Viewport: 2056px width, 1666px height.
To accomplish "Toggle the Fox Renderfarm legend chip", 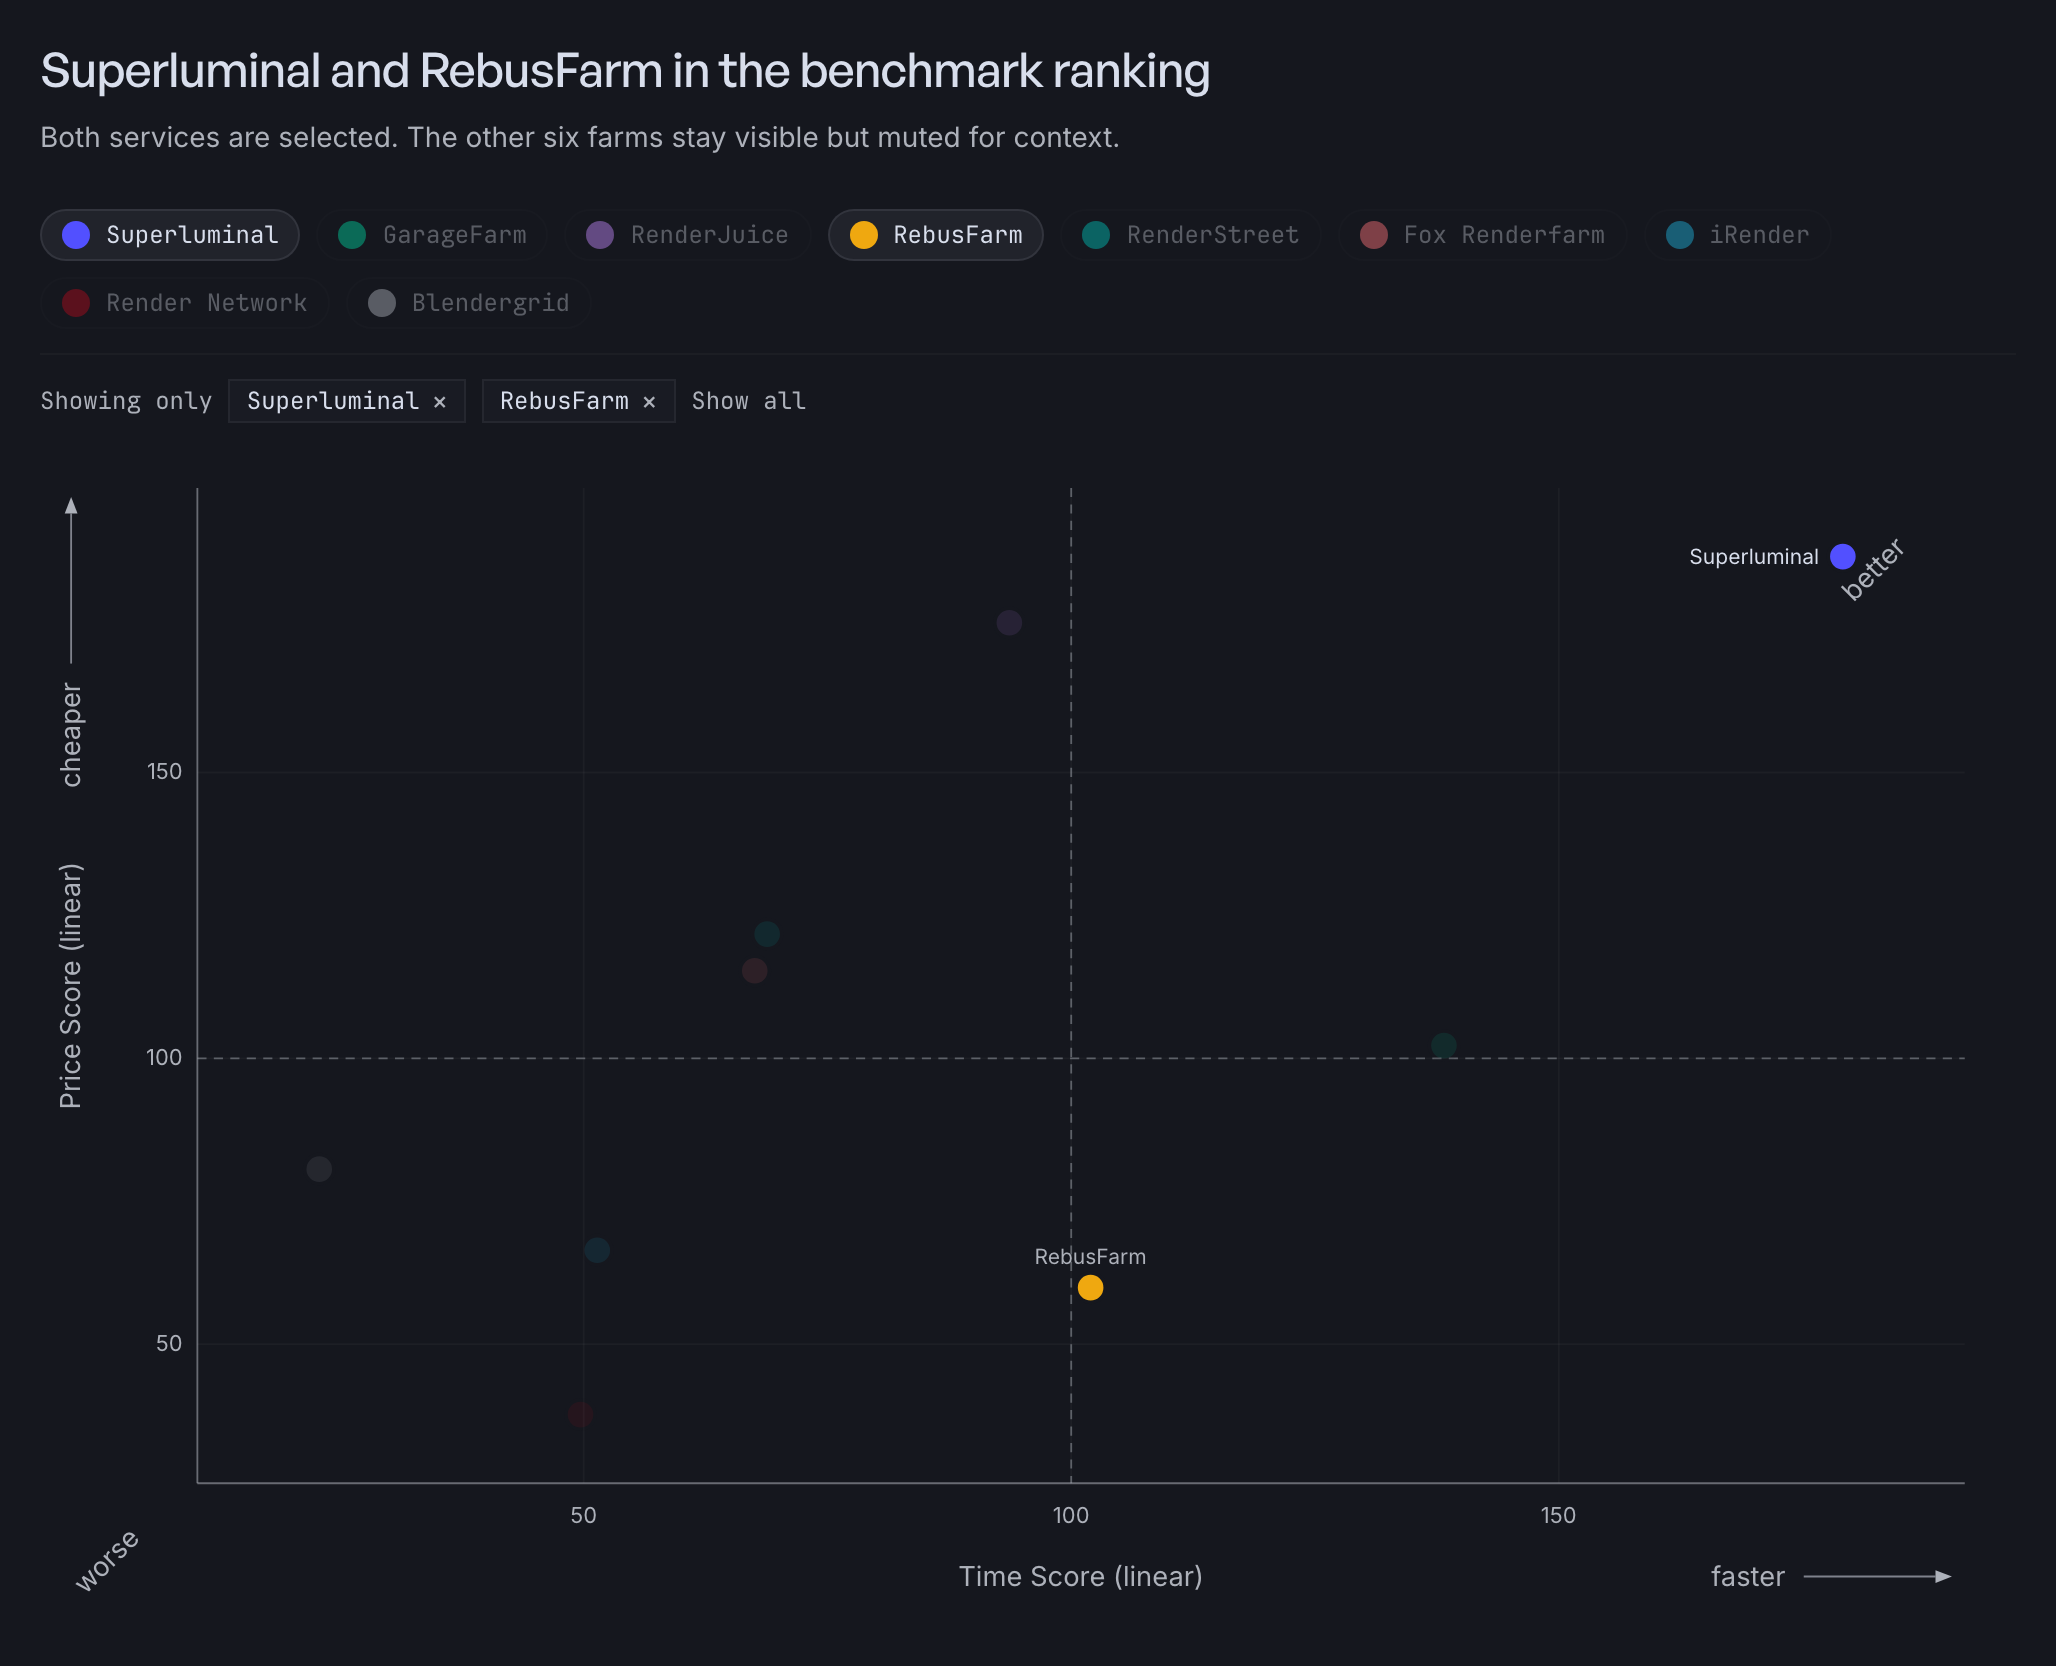I will click(x=1482, y=235).
